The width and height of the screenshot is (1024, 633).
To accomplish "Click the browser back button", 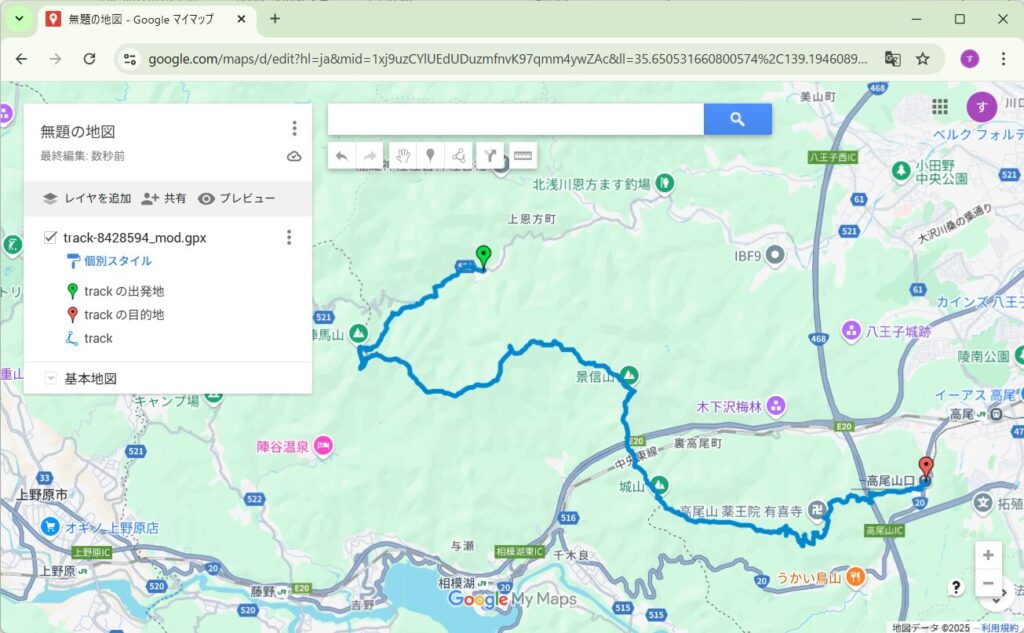I will point(22,59).
